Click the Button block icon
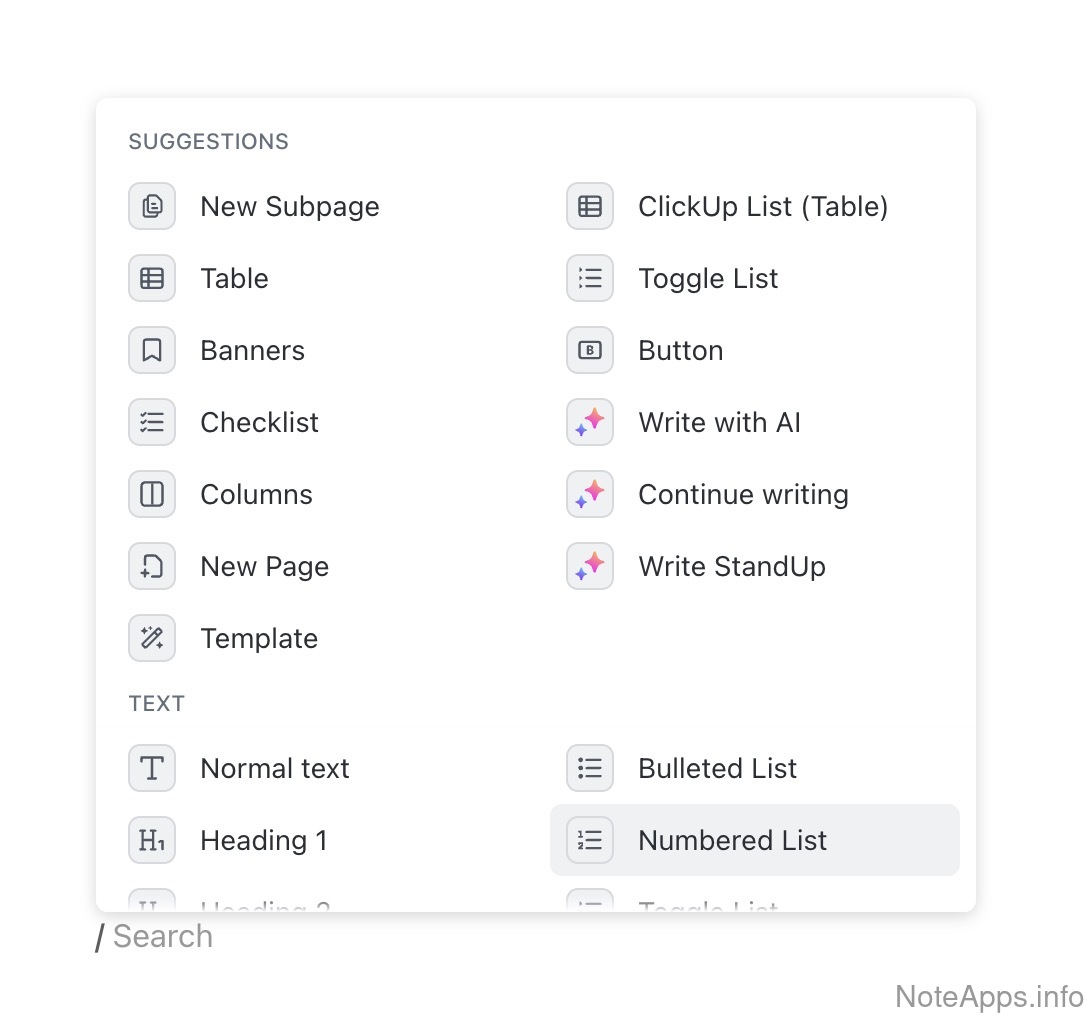Screen dimensions: 1086x1016 click(x=590, y=351)
